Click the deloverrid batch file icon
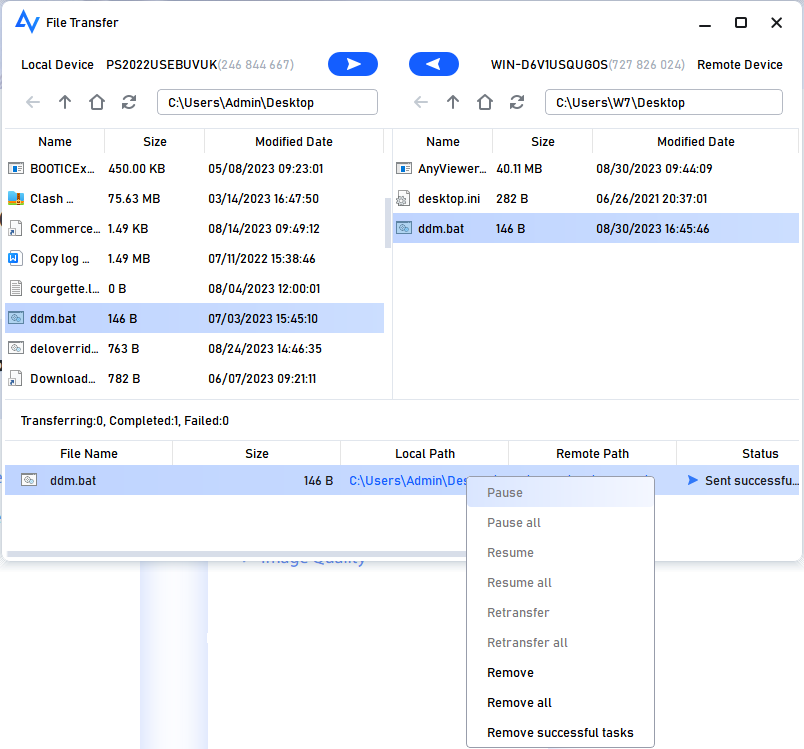The image size is (804, 749). coord(16,348)
